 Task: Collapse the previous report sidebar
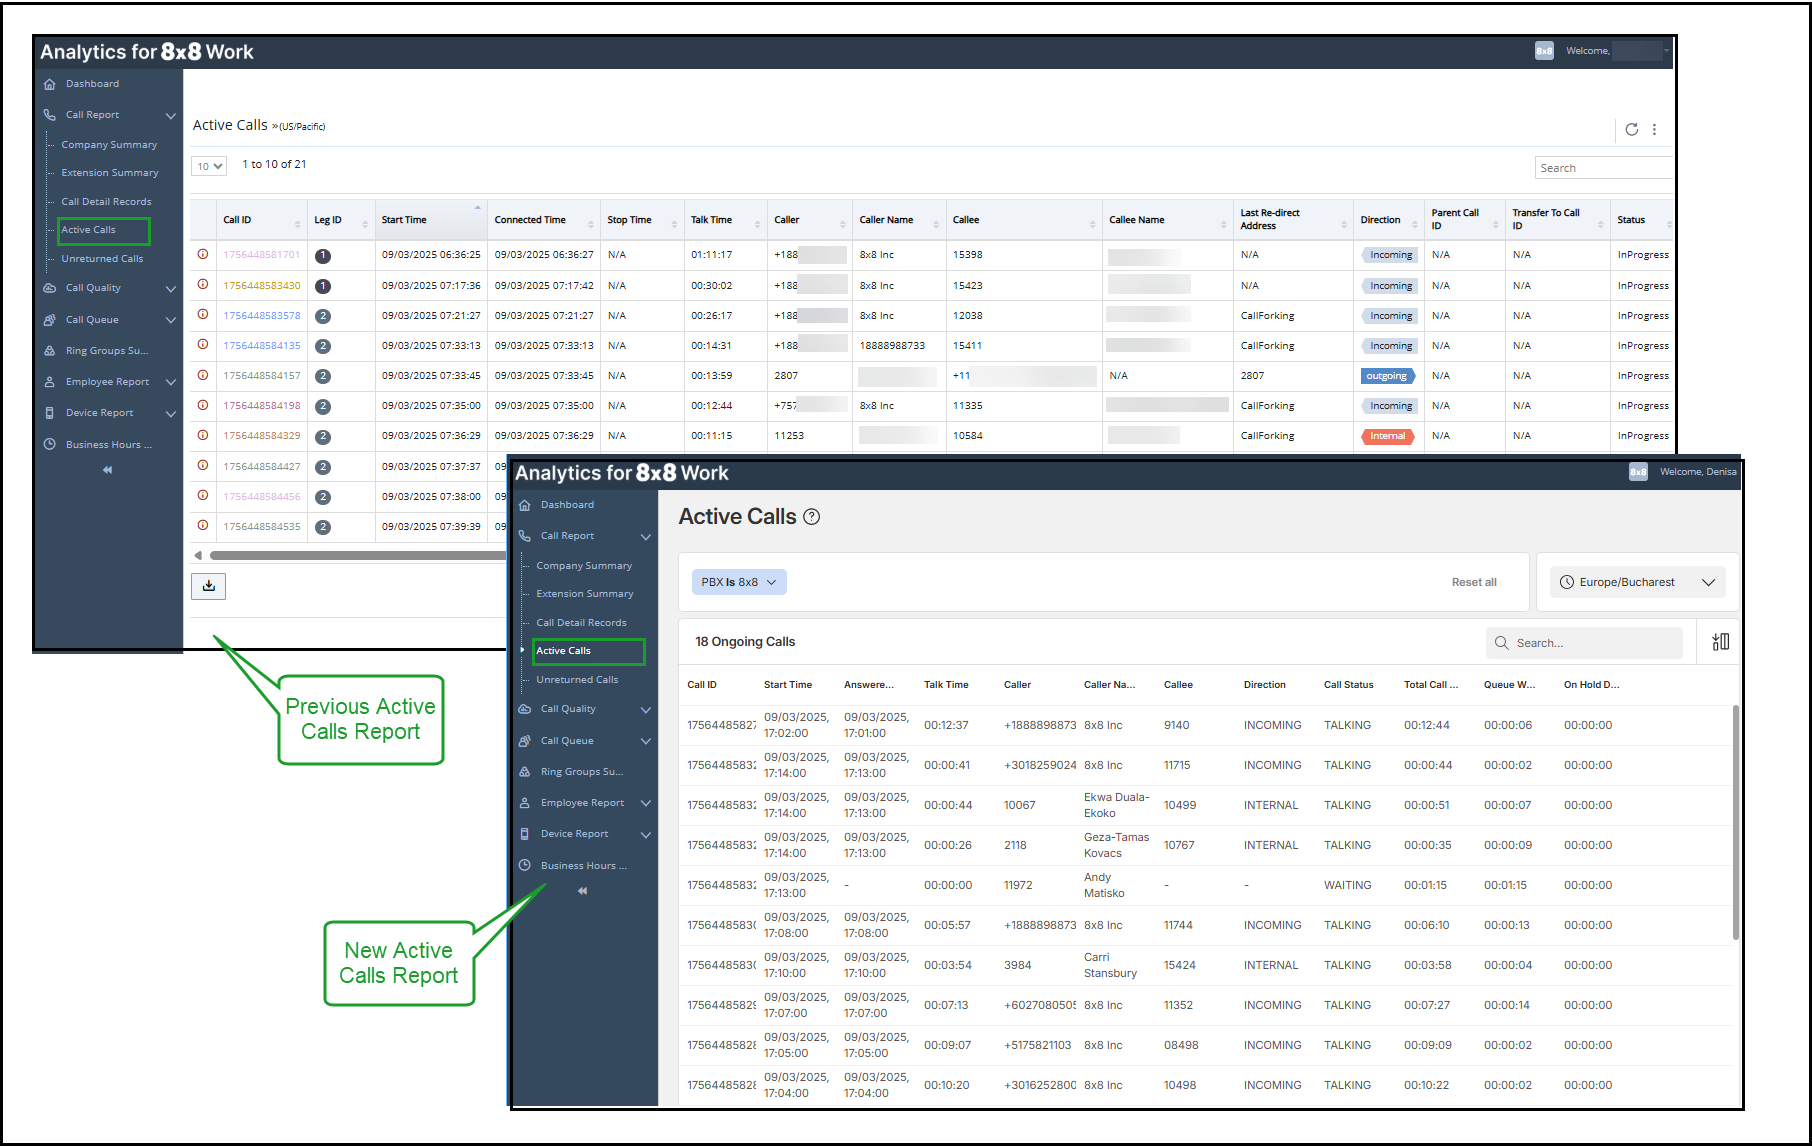[x=107, y=470]
